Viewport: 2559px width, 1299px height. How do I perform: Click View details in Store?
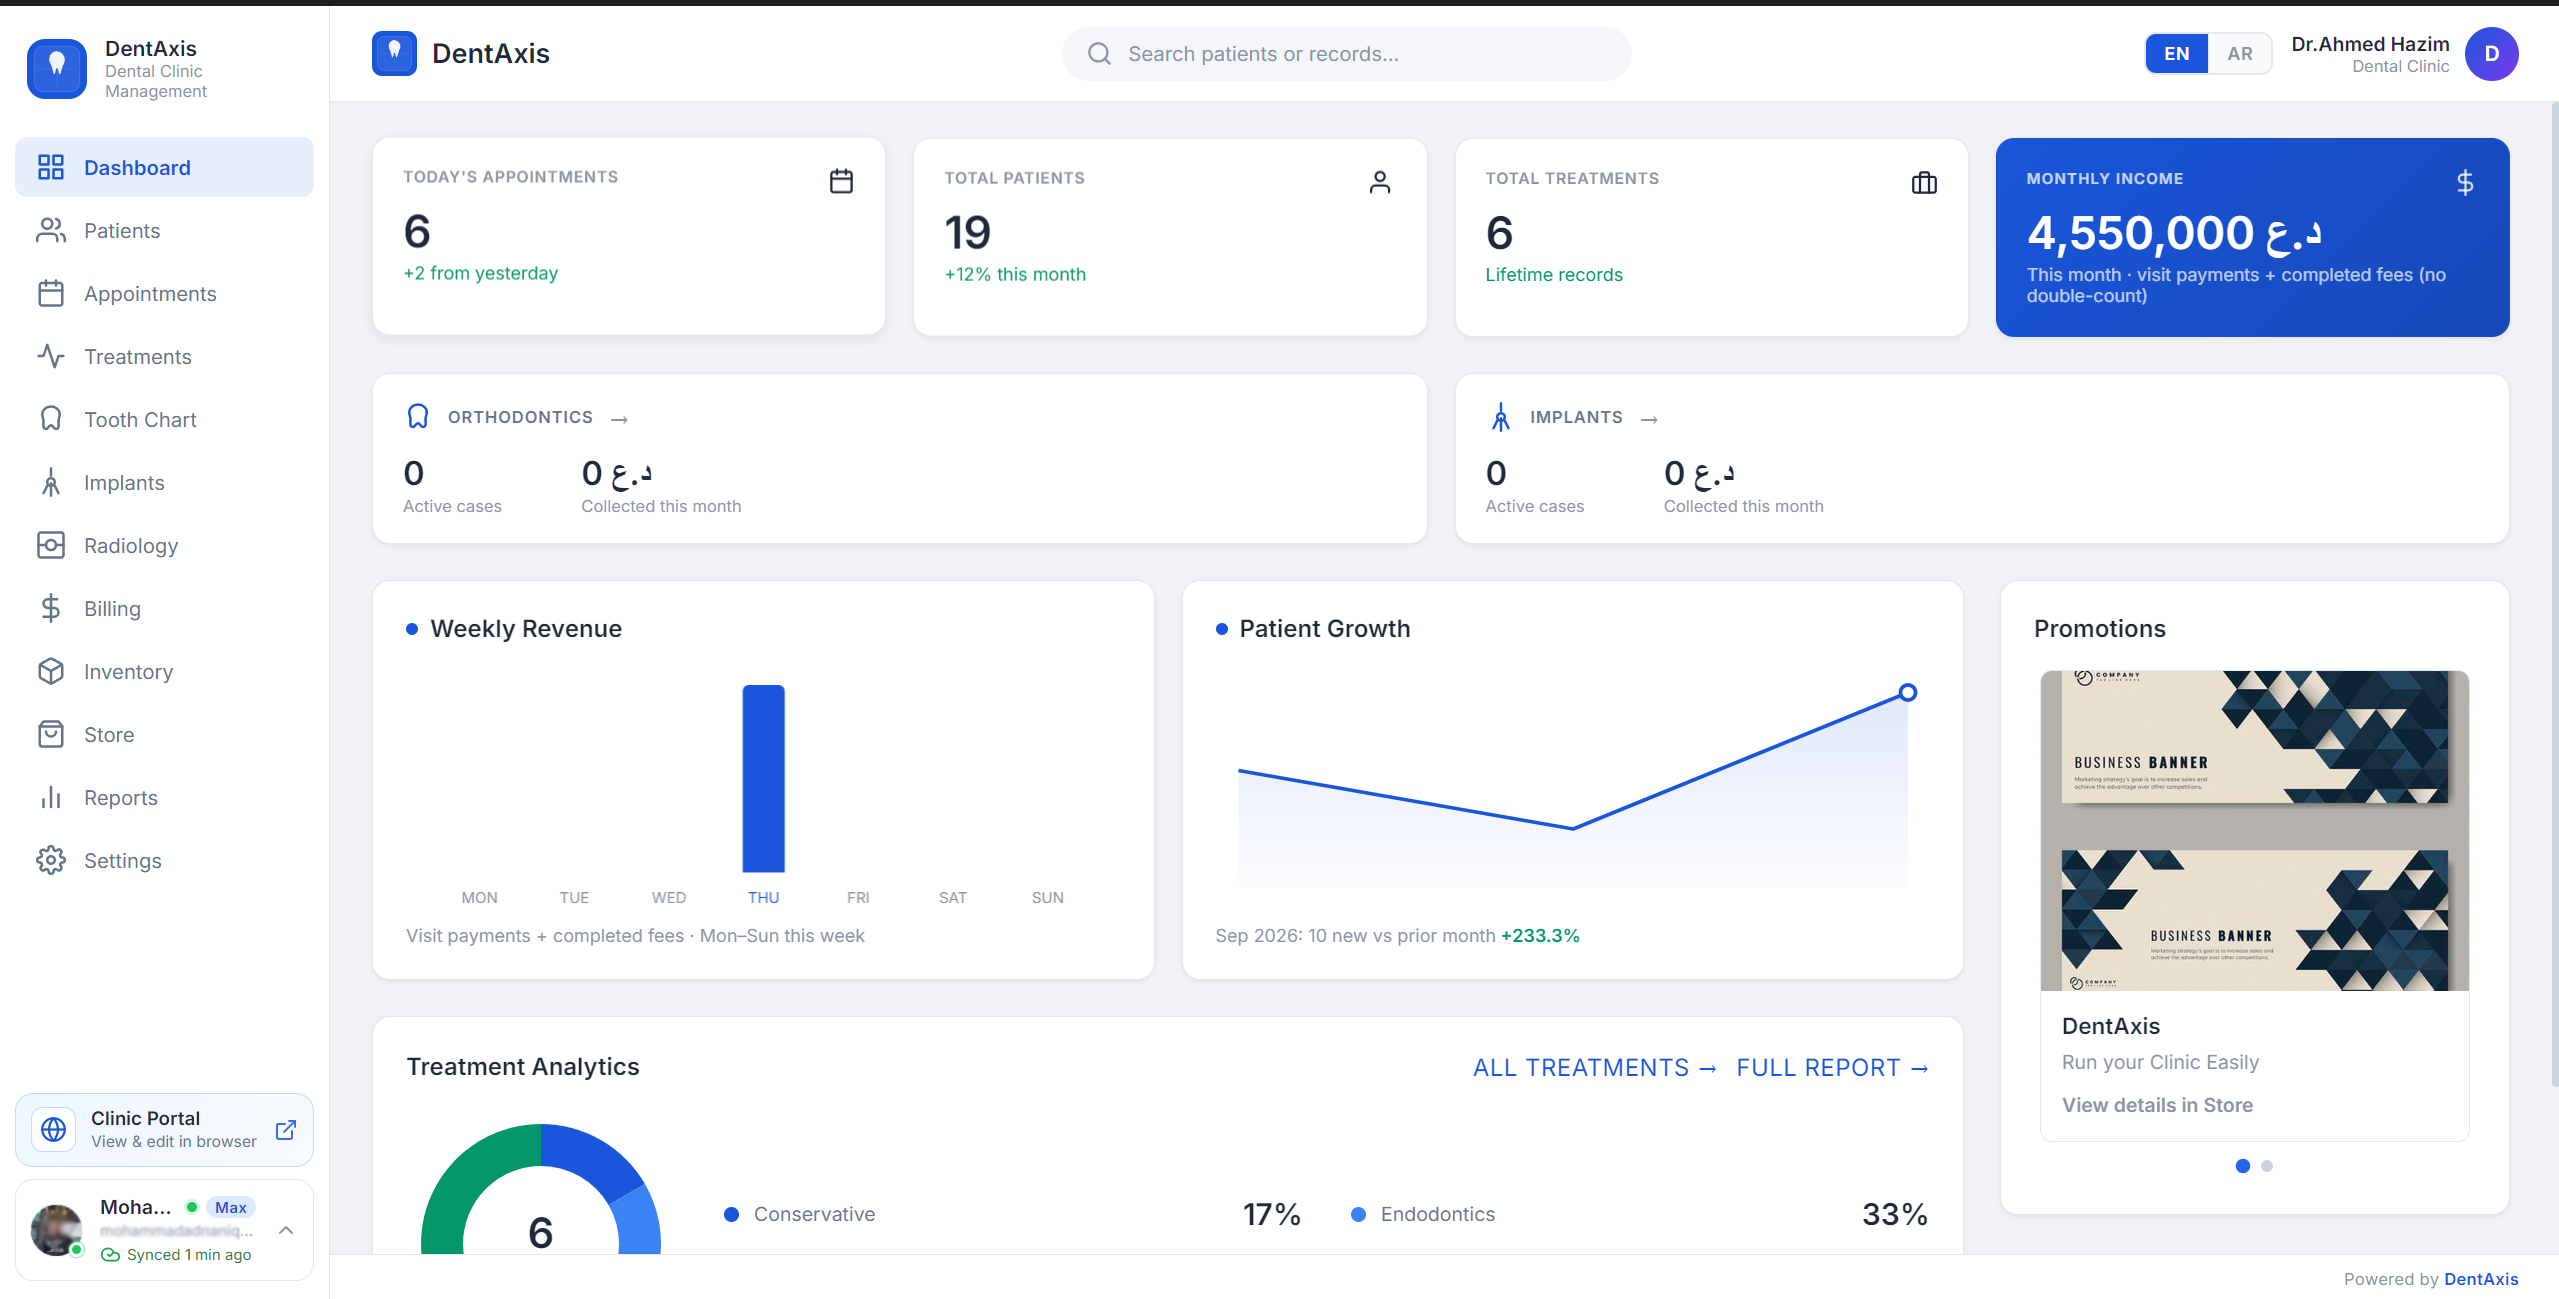[2157, 1104]
